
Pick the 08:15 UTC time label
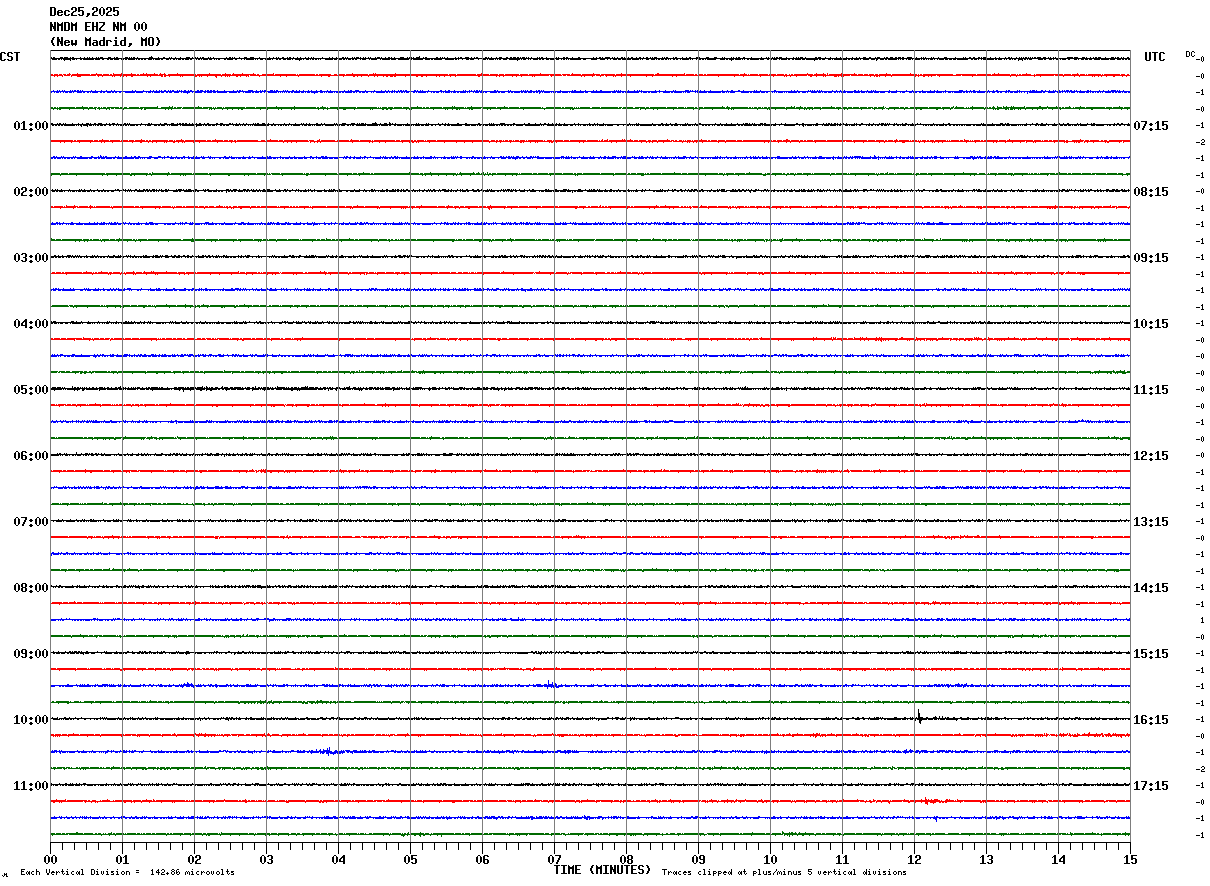(1151, 192)
